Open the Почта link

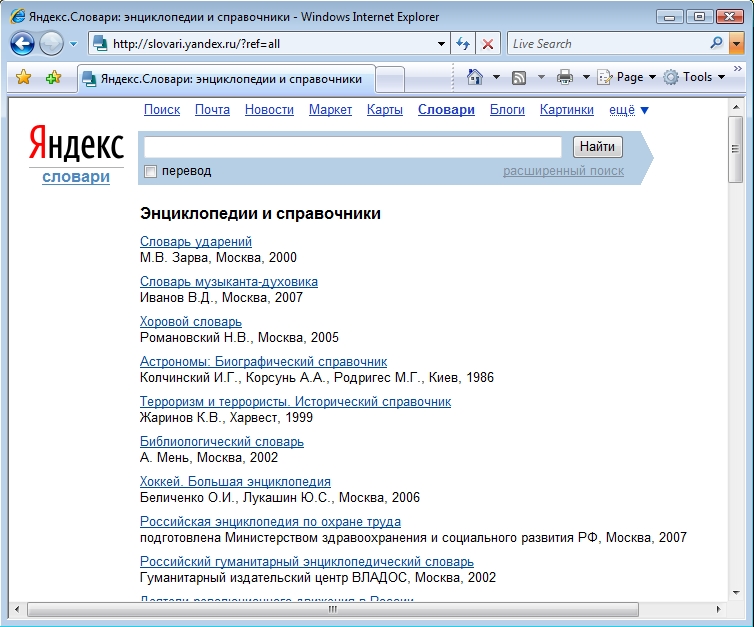pos(212,110)
